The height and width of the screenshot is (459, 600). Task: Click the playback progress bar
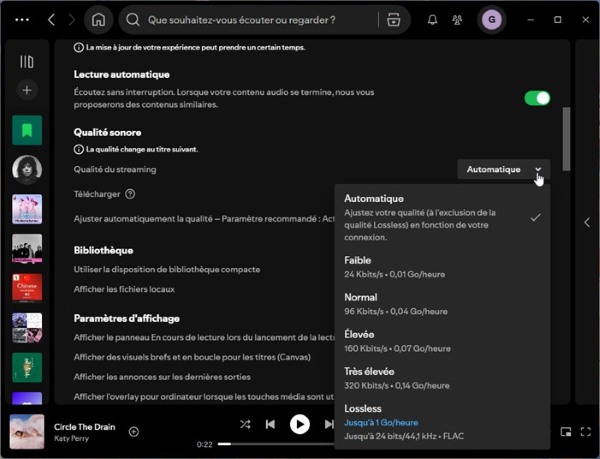click(276, 444)
